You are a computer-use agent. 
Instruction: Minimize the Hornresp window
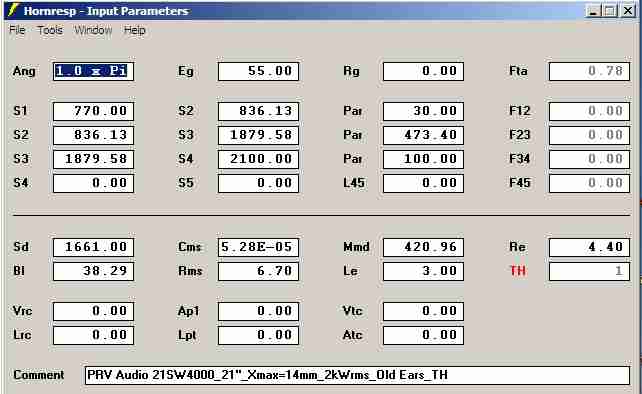coord(592,11)
